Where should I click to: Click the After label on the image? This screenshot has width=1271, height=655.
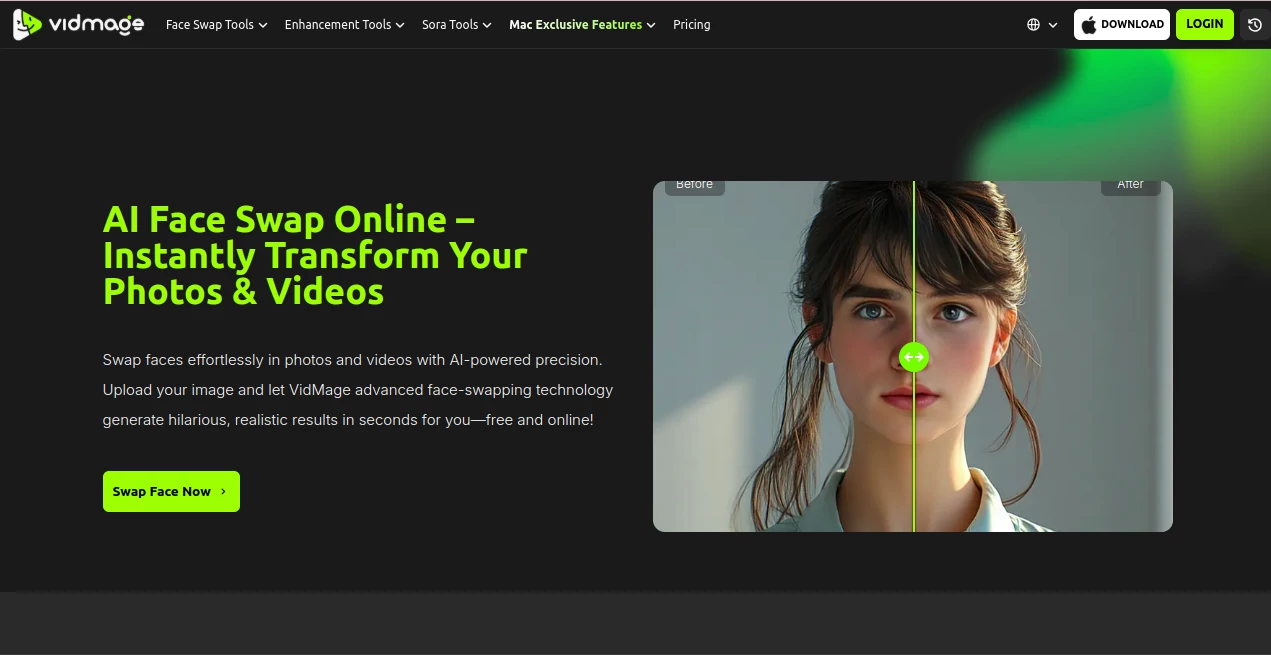[1130, 184]
